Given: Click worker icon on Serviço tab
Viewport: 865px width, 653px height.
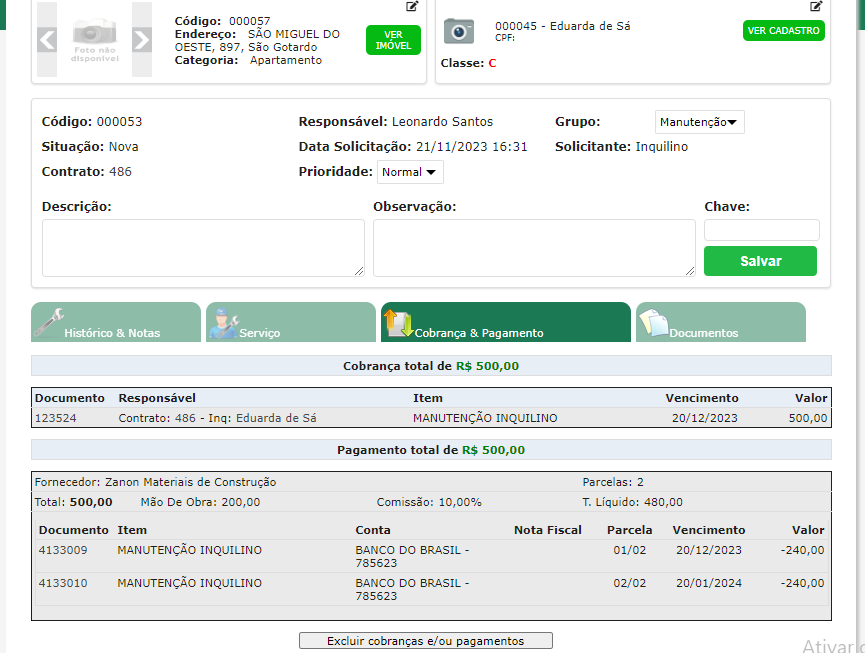Looking at the screenshot, I should coord(224,324).
